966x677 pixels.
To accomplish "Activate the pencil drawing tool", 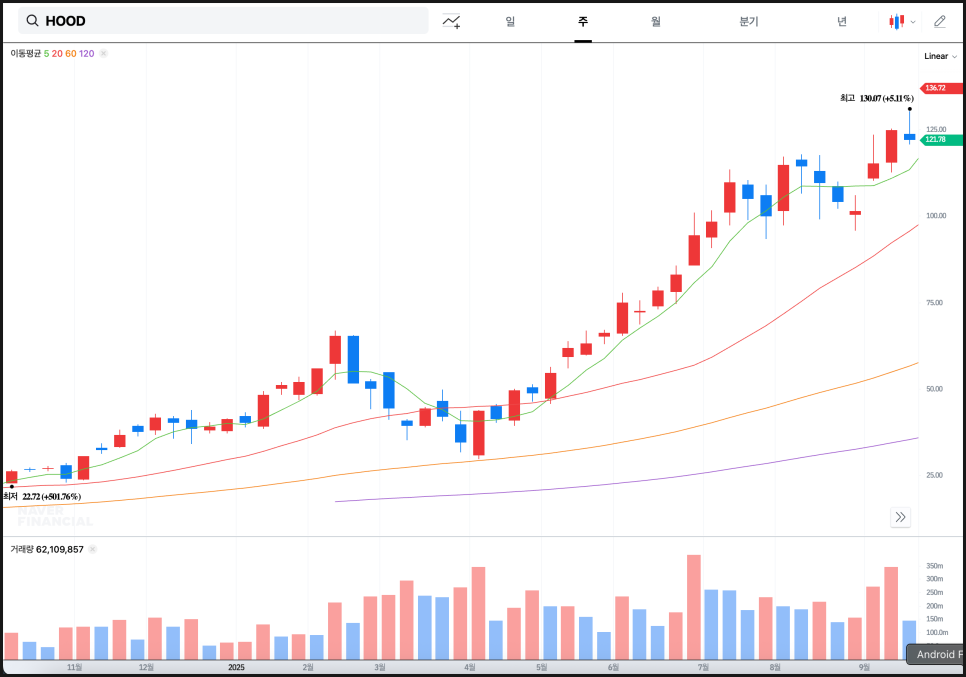I will [940, 22].
